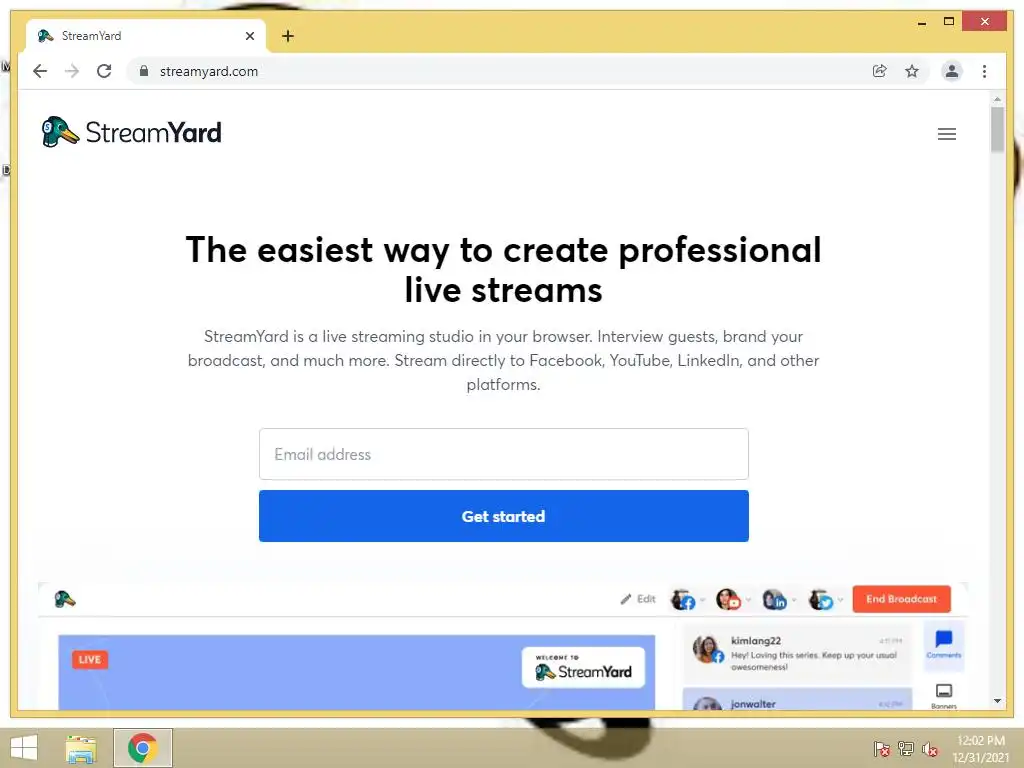This screenshot has height=768, width=1024.
Task: Reload the StreamYard page
Action: [x=104, y=71]
